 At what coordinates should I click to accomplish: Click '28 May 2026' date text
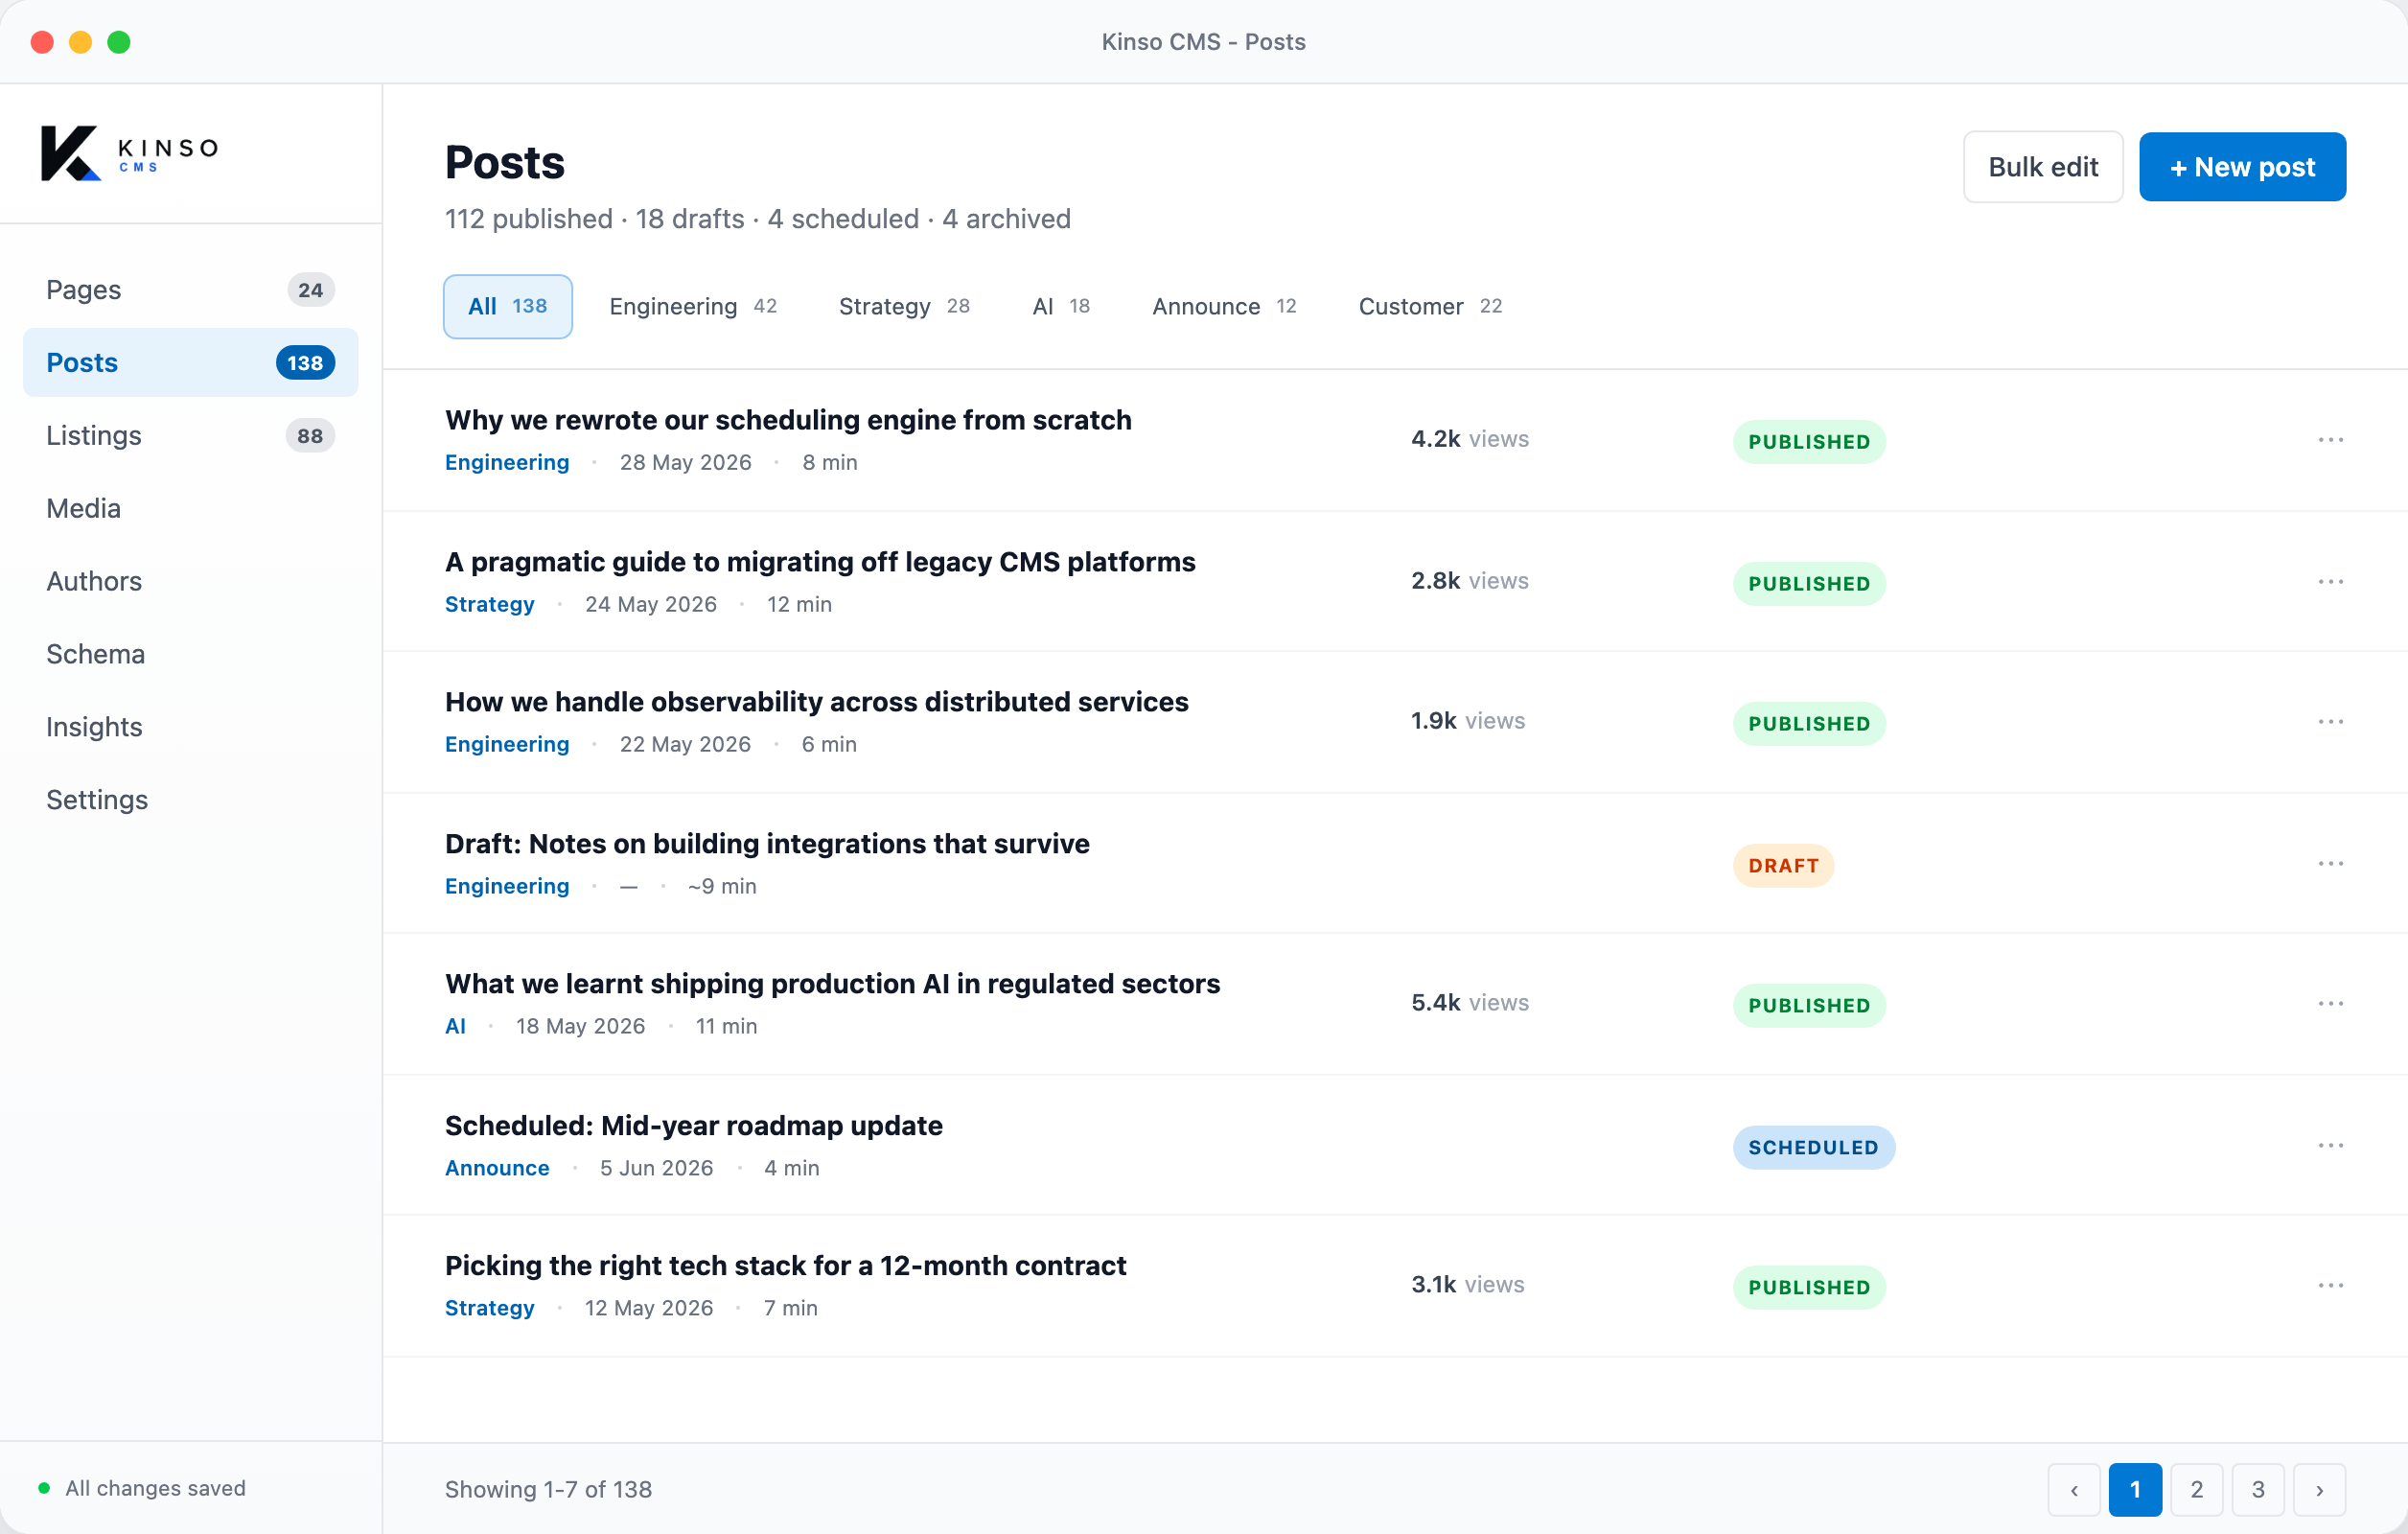(x=685, y=462)
